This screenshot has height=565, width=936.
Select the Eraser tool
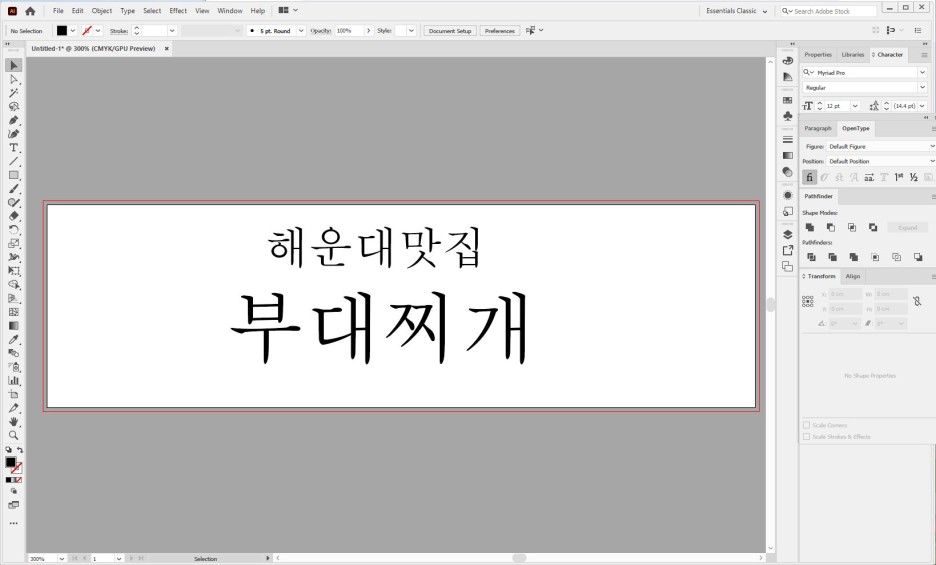[14, 216]
